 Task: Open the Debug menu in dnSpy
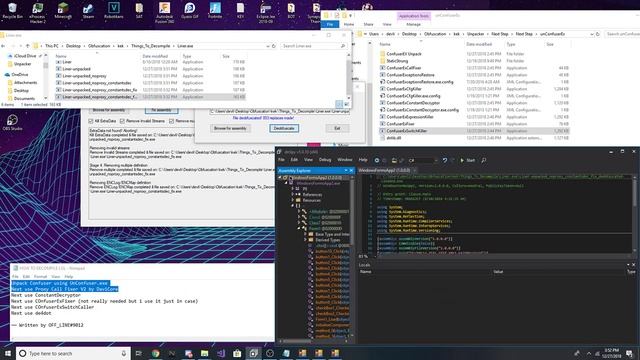click(x=325, y=160)
